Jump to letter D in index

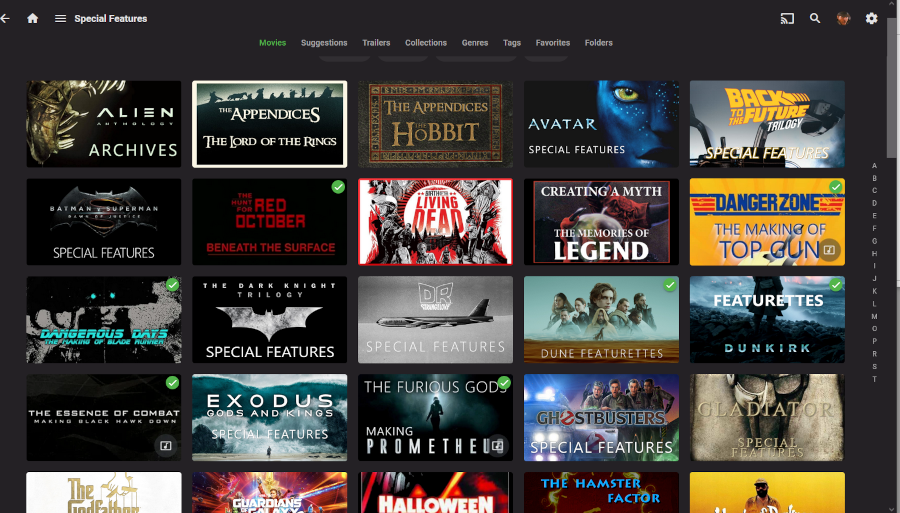click(x=874, y=203)
